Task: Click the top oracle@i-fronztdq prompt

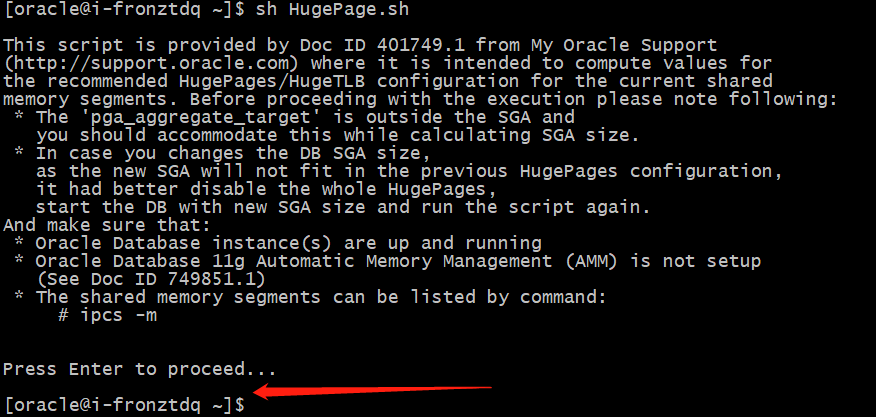Action: [x=122, y=10]
